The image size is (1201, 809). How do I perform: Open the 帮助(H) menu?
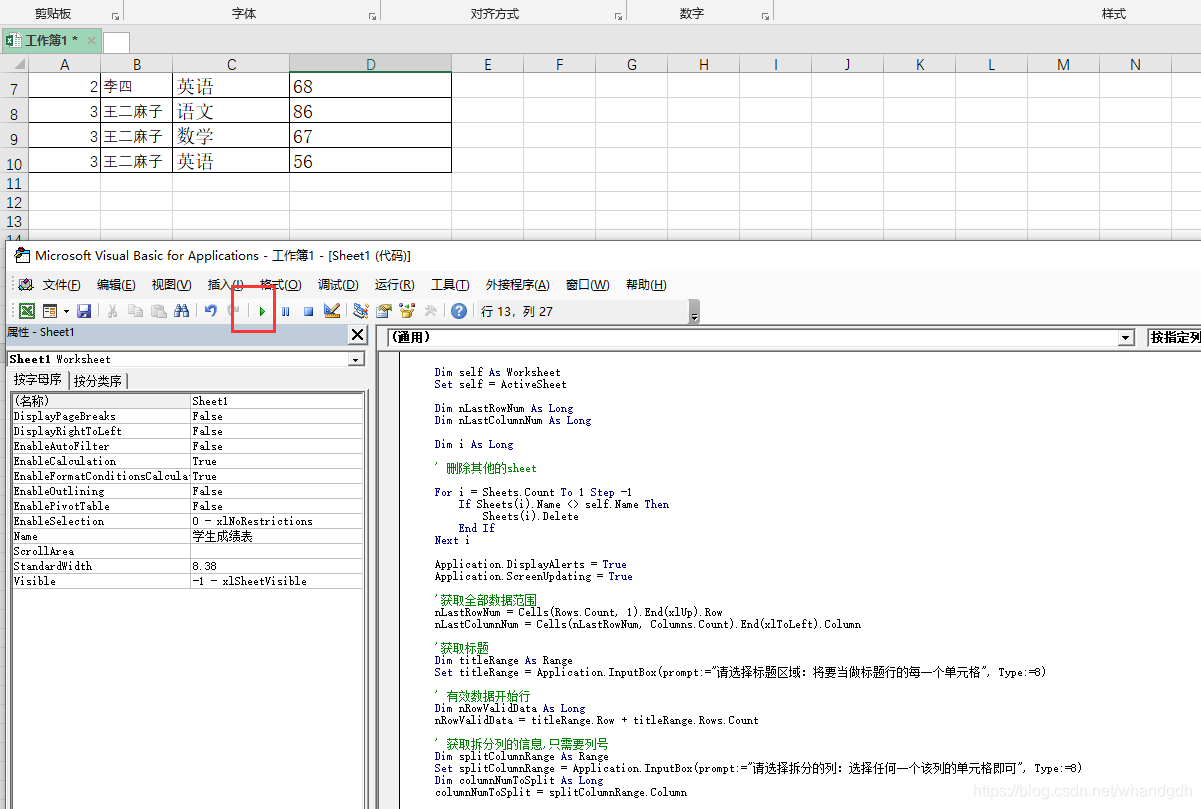click(646, 285)
